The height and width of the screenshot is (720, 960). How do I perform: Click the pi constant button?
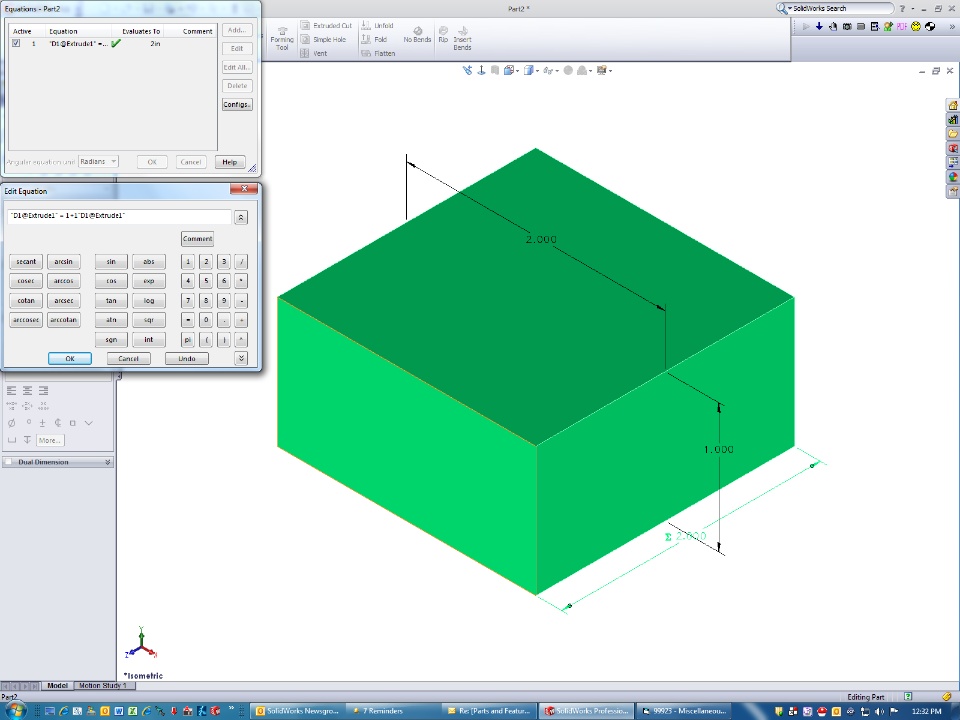188,340
